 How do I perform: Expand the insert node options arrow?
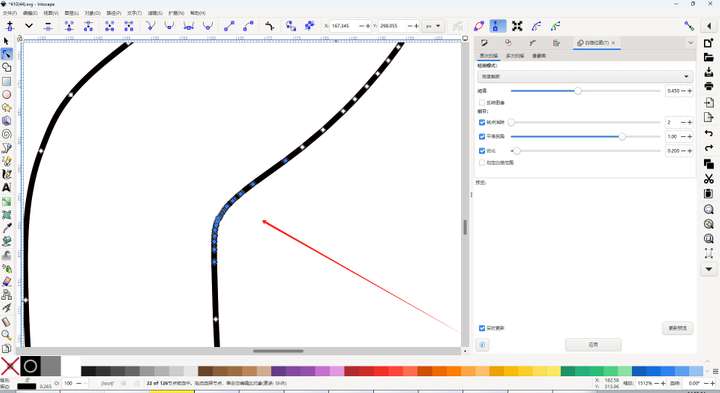[x=29, y=26]
